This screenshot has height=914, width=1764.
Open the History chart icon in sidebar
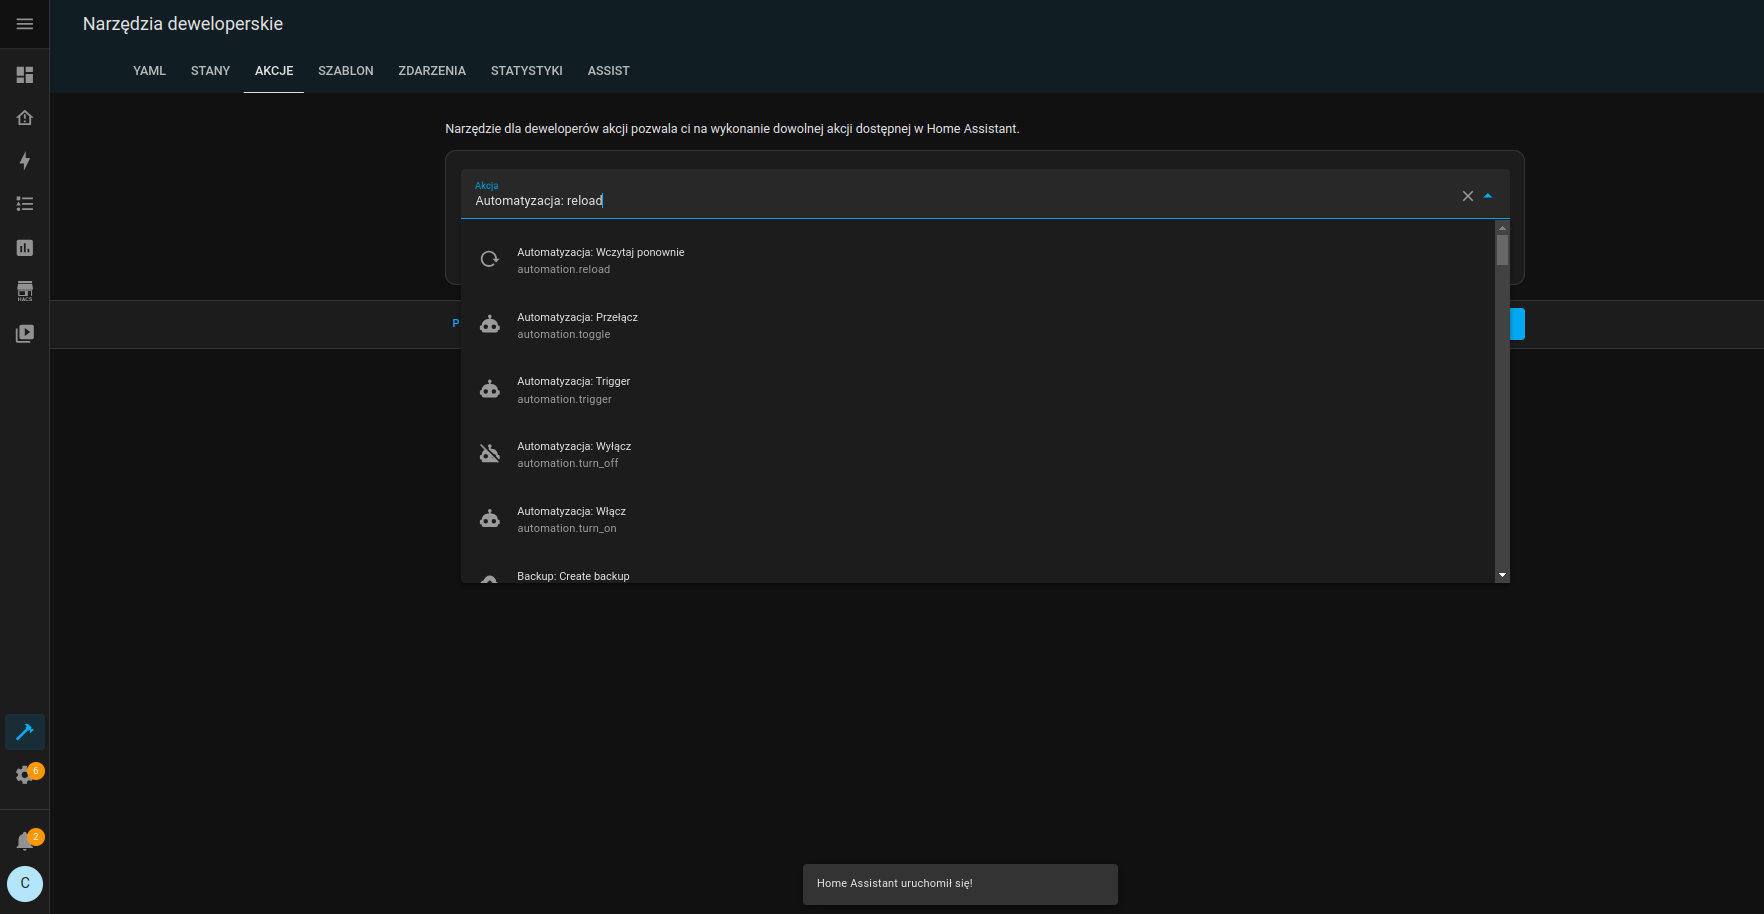click(25, 247)
